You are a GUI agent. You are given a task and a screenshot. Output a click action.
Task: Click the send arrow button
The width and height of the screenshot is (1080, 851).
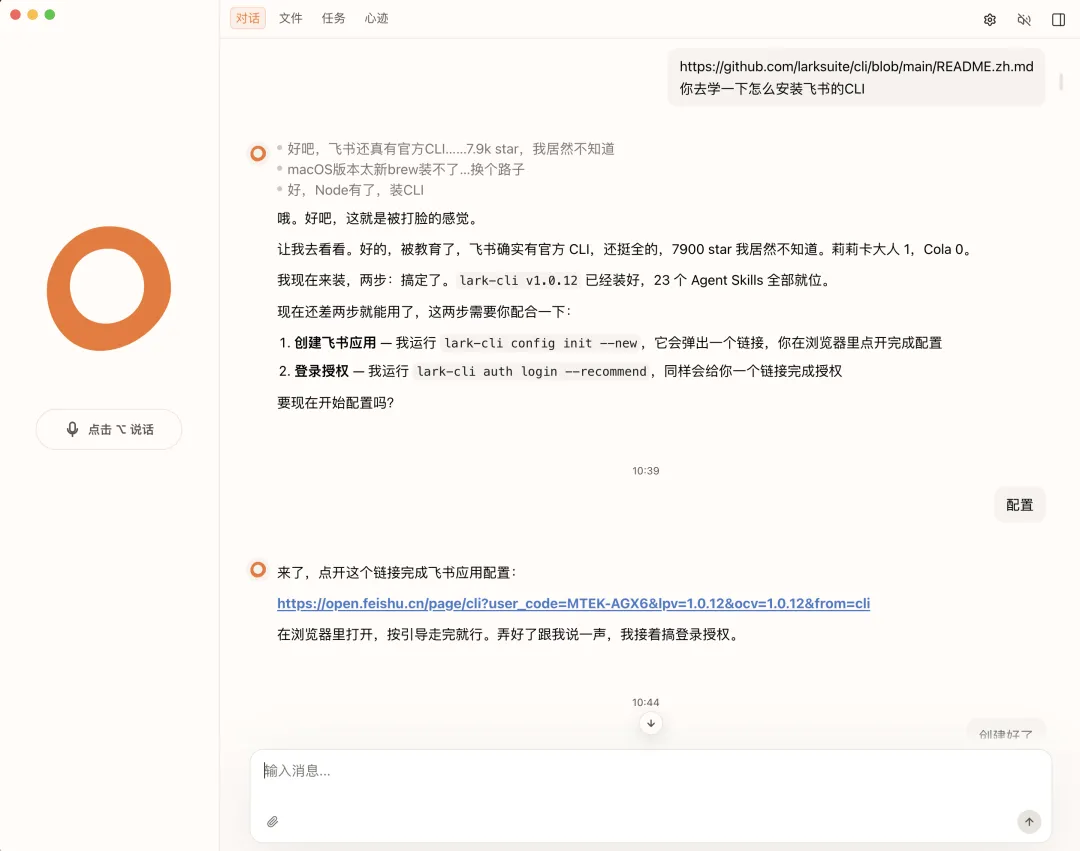tap(1029, 821)
